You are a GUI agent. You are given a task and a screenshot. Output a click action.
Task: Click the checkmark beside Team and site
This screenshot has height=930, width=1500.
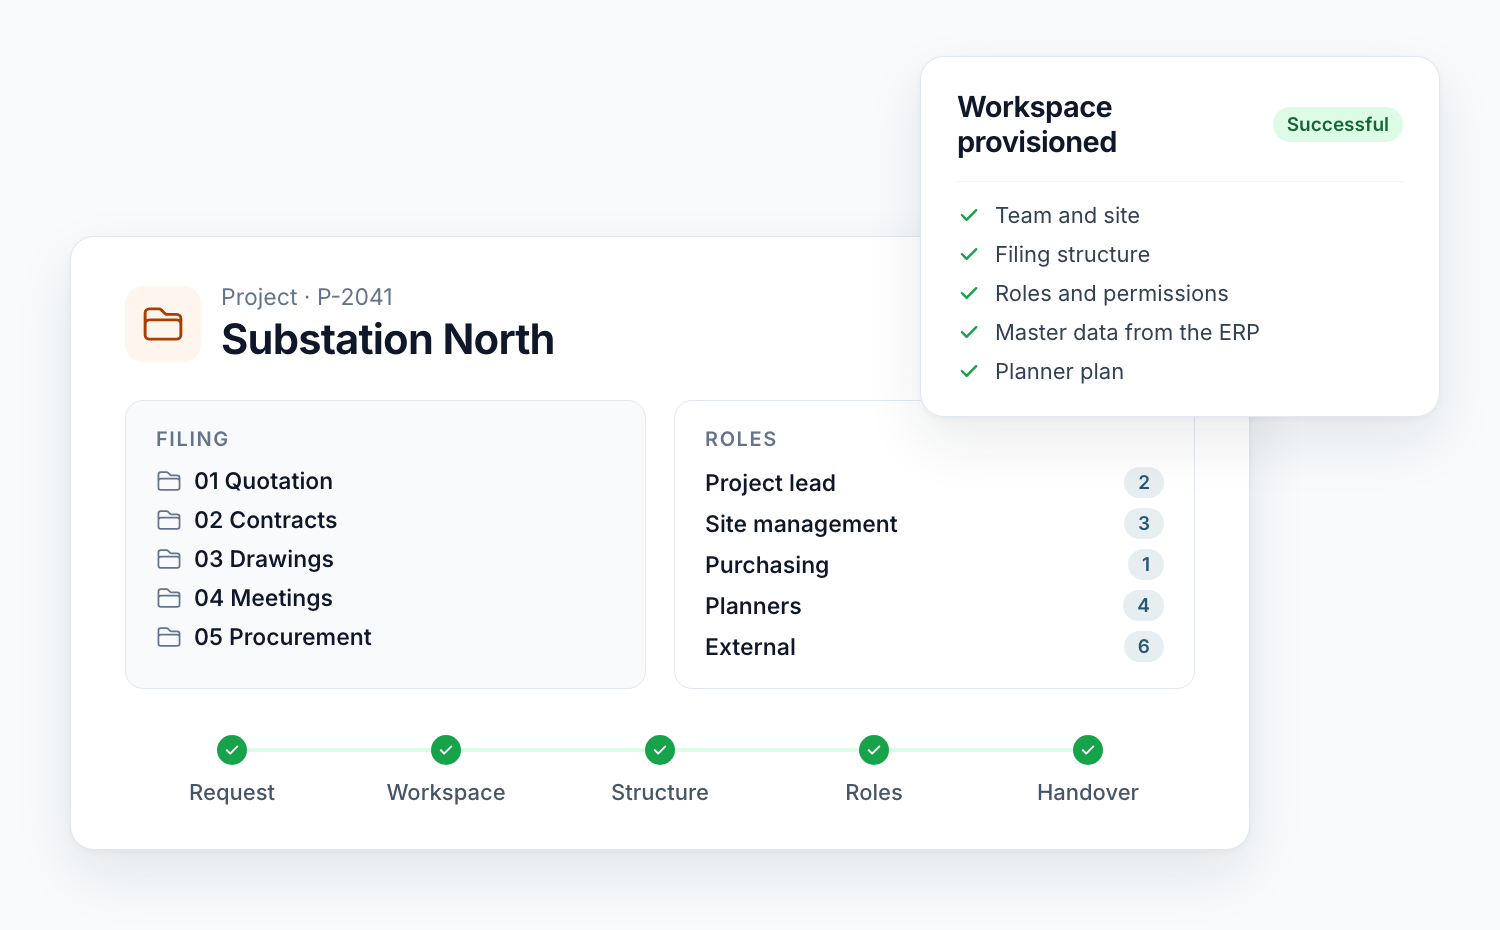pyautogui.click(x=969, y=215)
